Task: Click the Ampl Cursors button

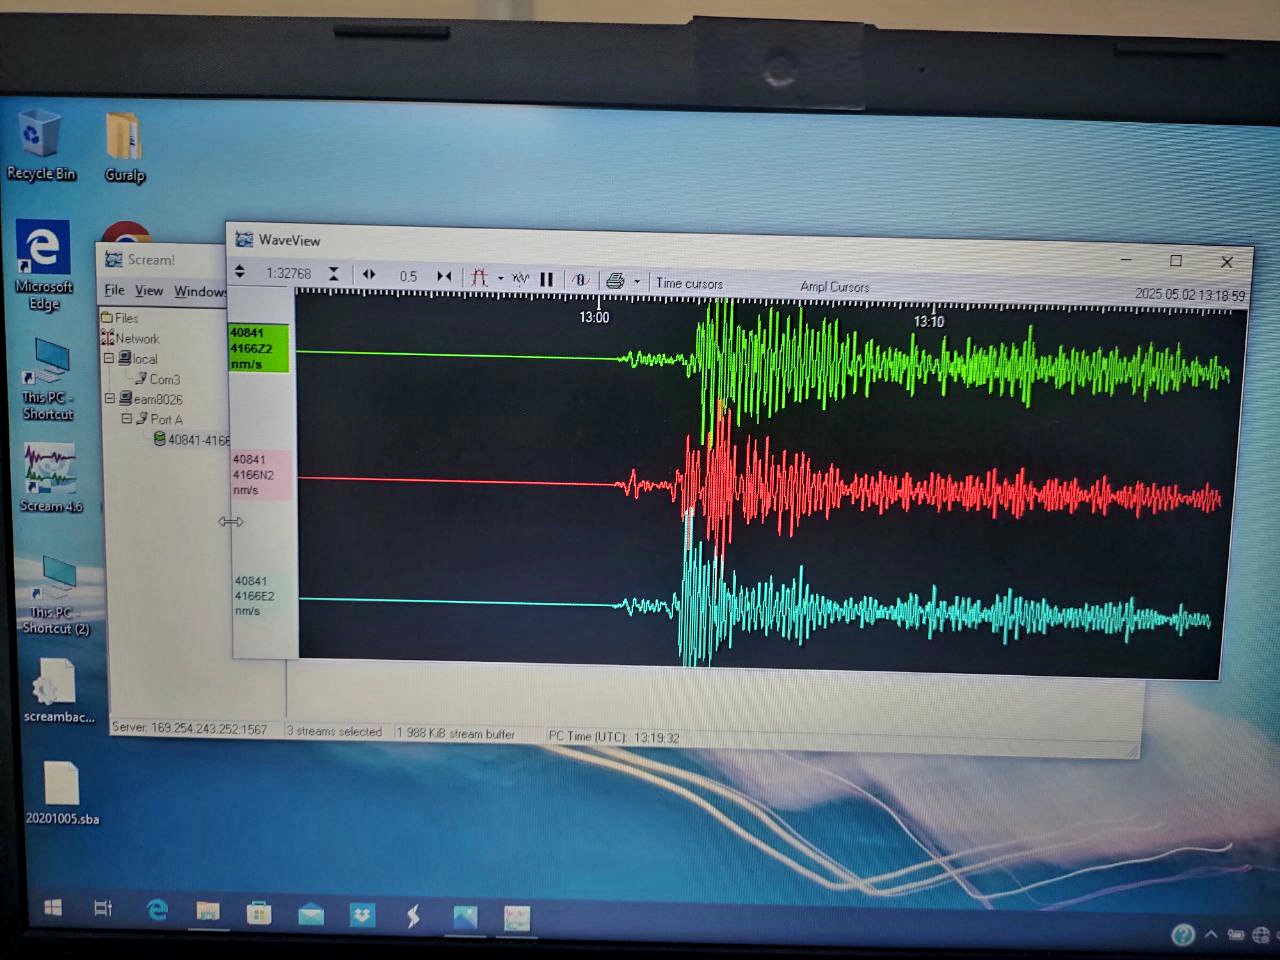Action: click(x=835, y=287)
